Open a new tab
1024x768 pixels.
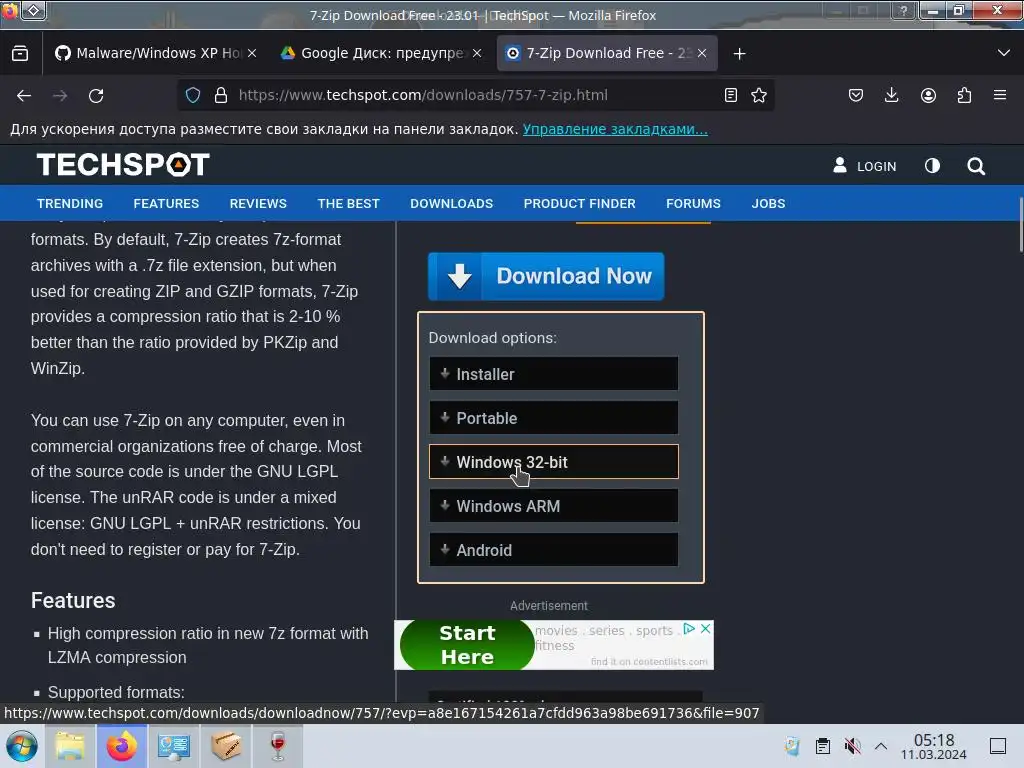click(x=739, y=54)
